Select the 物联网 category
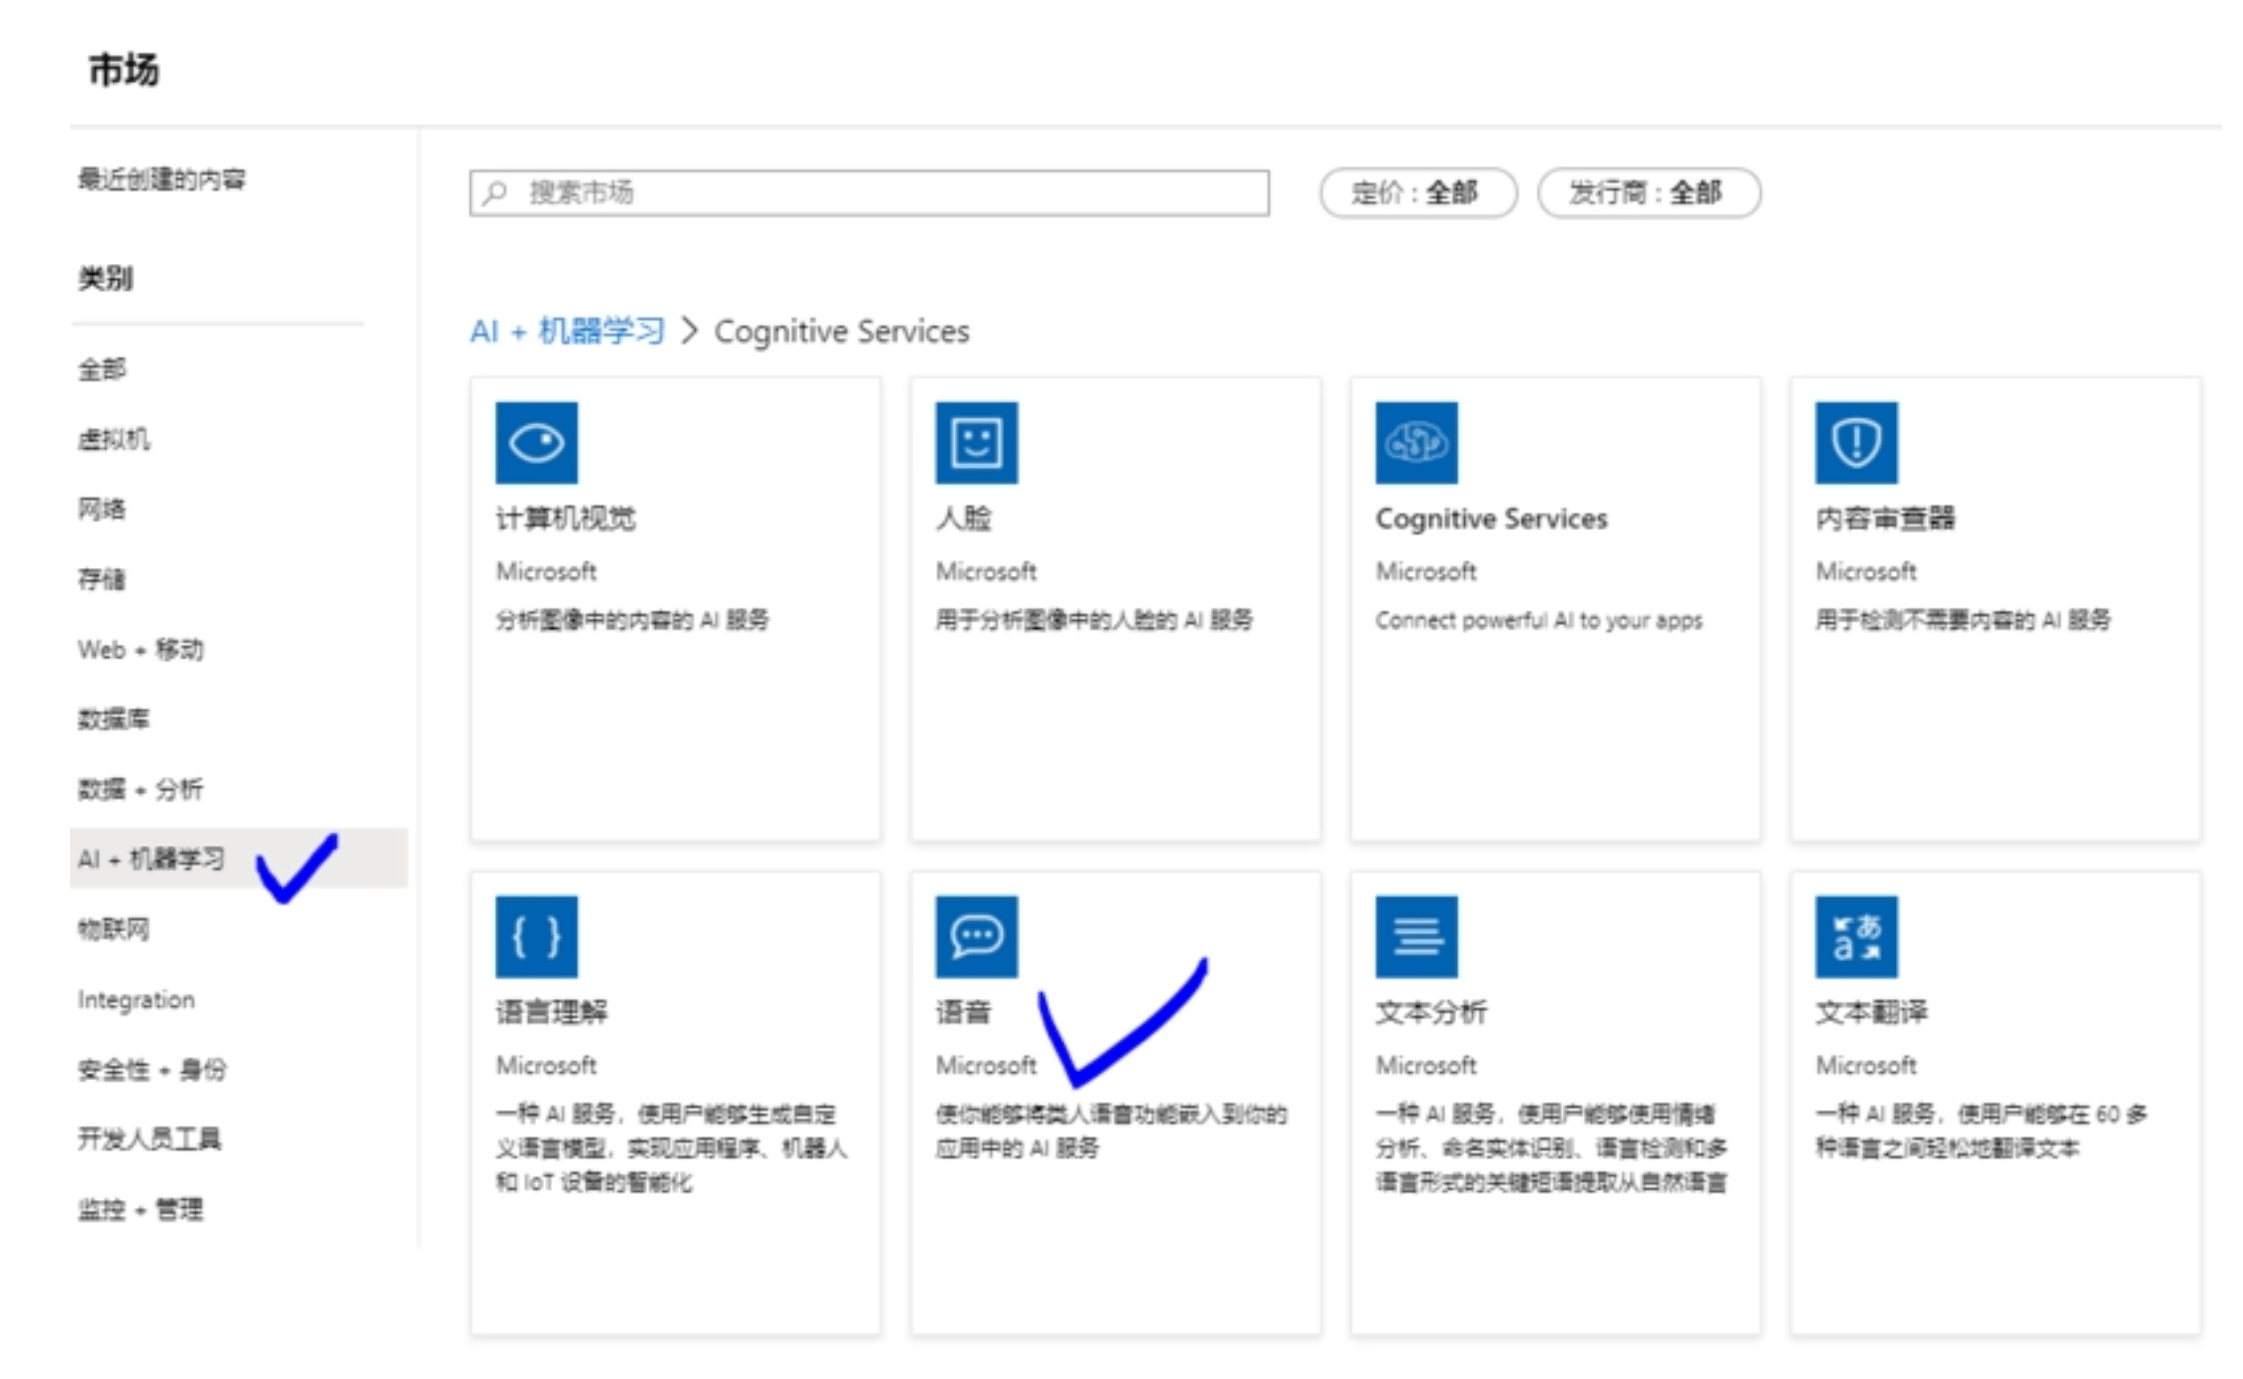2243x1379 pixels. tap(114, 929)
